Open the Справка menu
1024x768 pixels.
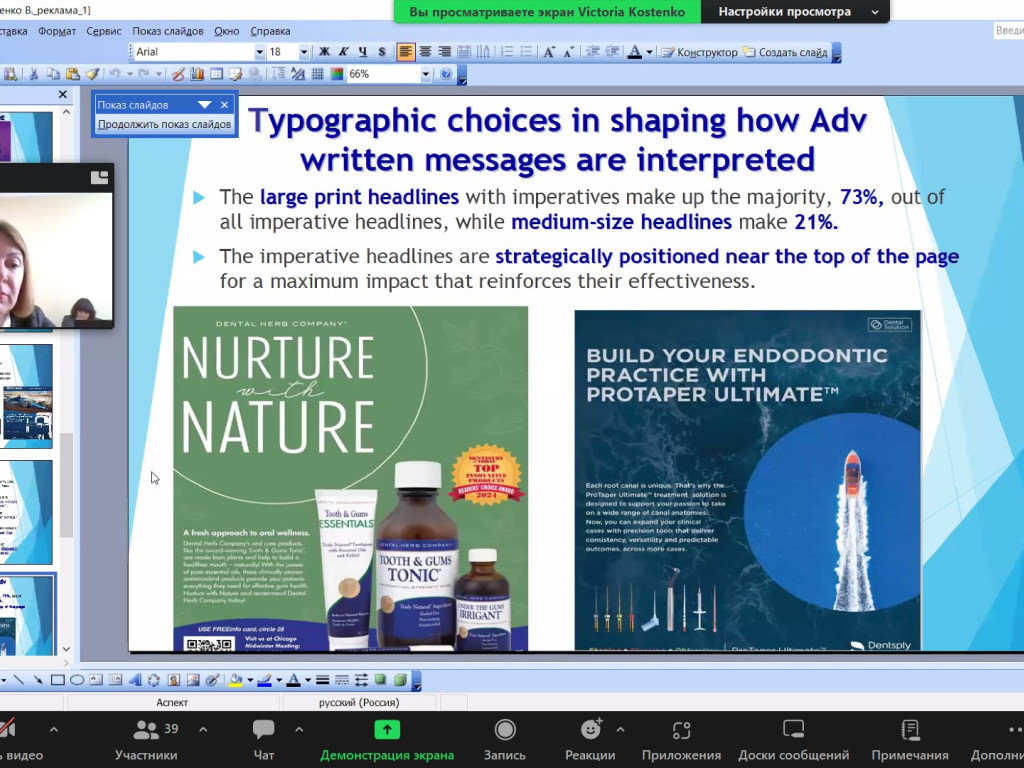pyautogui.click(x=270, y=31)
